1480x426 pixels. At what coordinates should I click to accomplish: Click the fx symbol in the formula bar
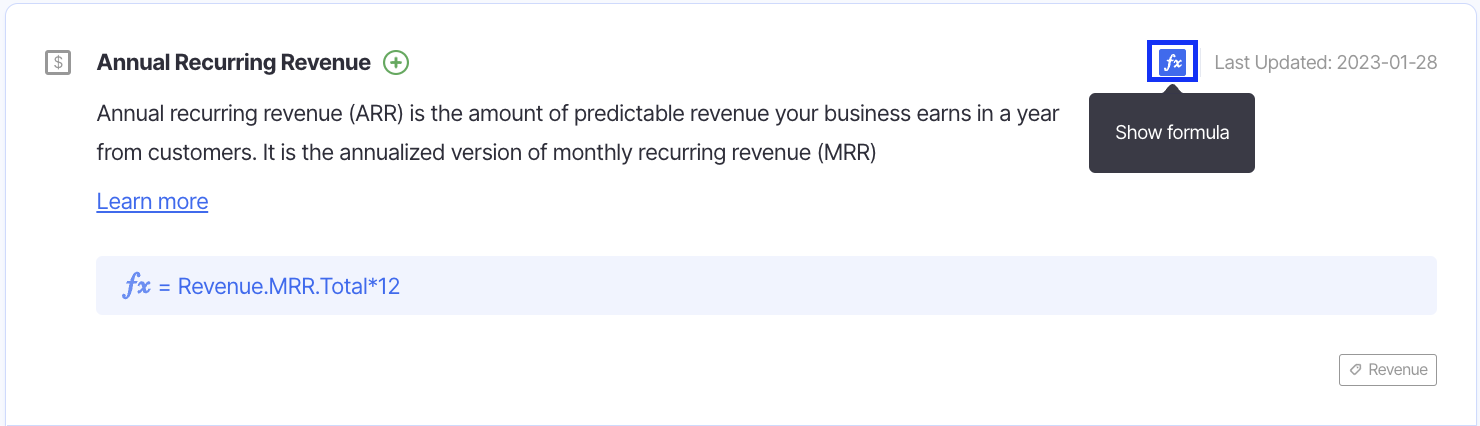click(136, 286)
